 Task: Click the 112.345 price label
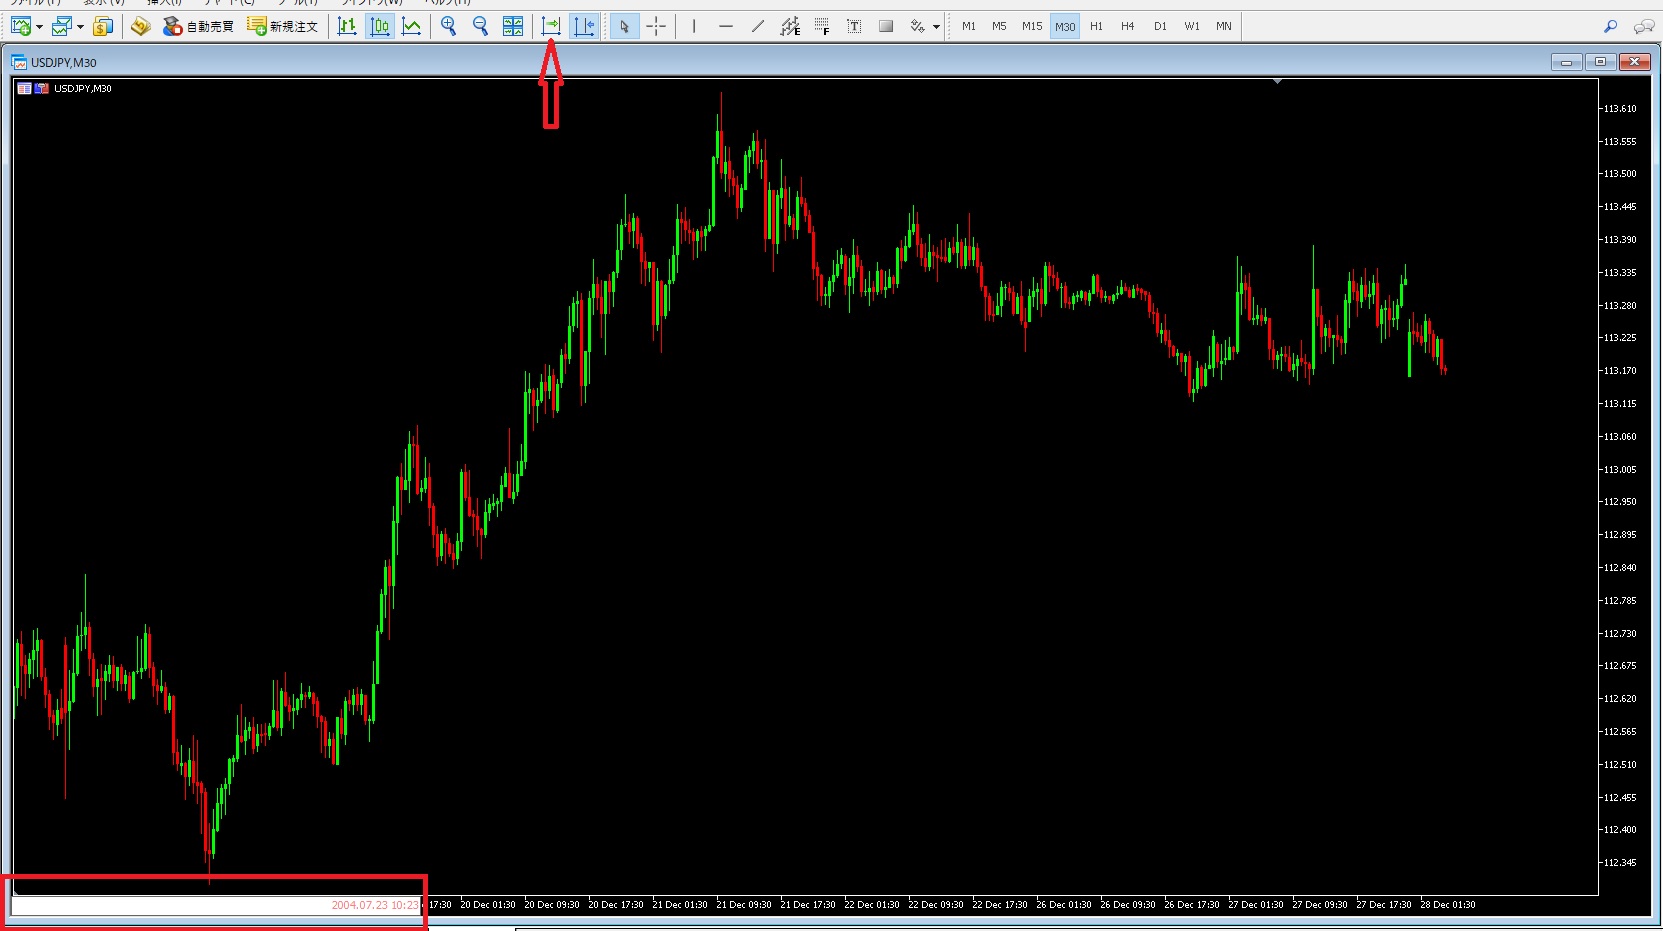1620,862
